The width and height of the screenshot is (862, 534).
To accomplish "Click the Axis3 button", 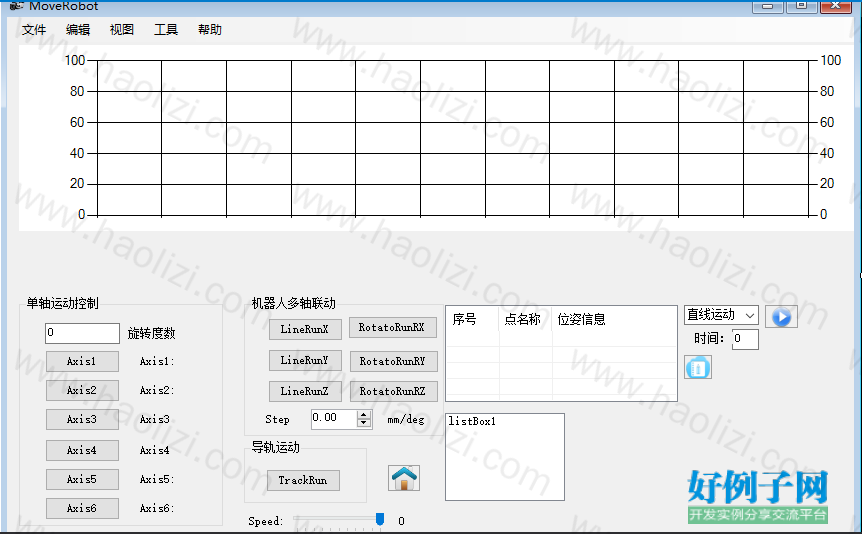I will click(82, 420).
